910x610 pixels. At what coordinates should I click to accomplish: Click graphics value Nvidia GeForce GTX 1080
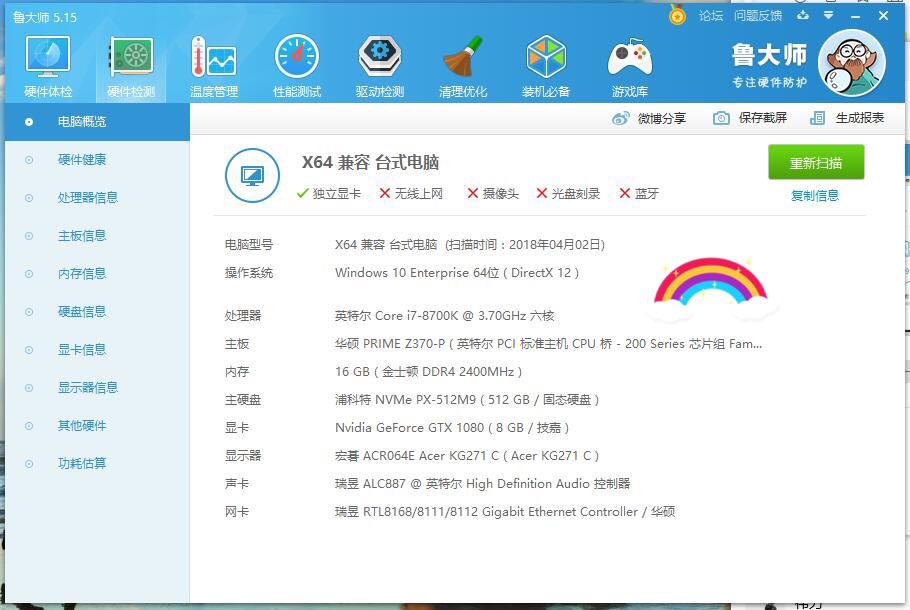(452, 428)
